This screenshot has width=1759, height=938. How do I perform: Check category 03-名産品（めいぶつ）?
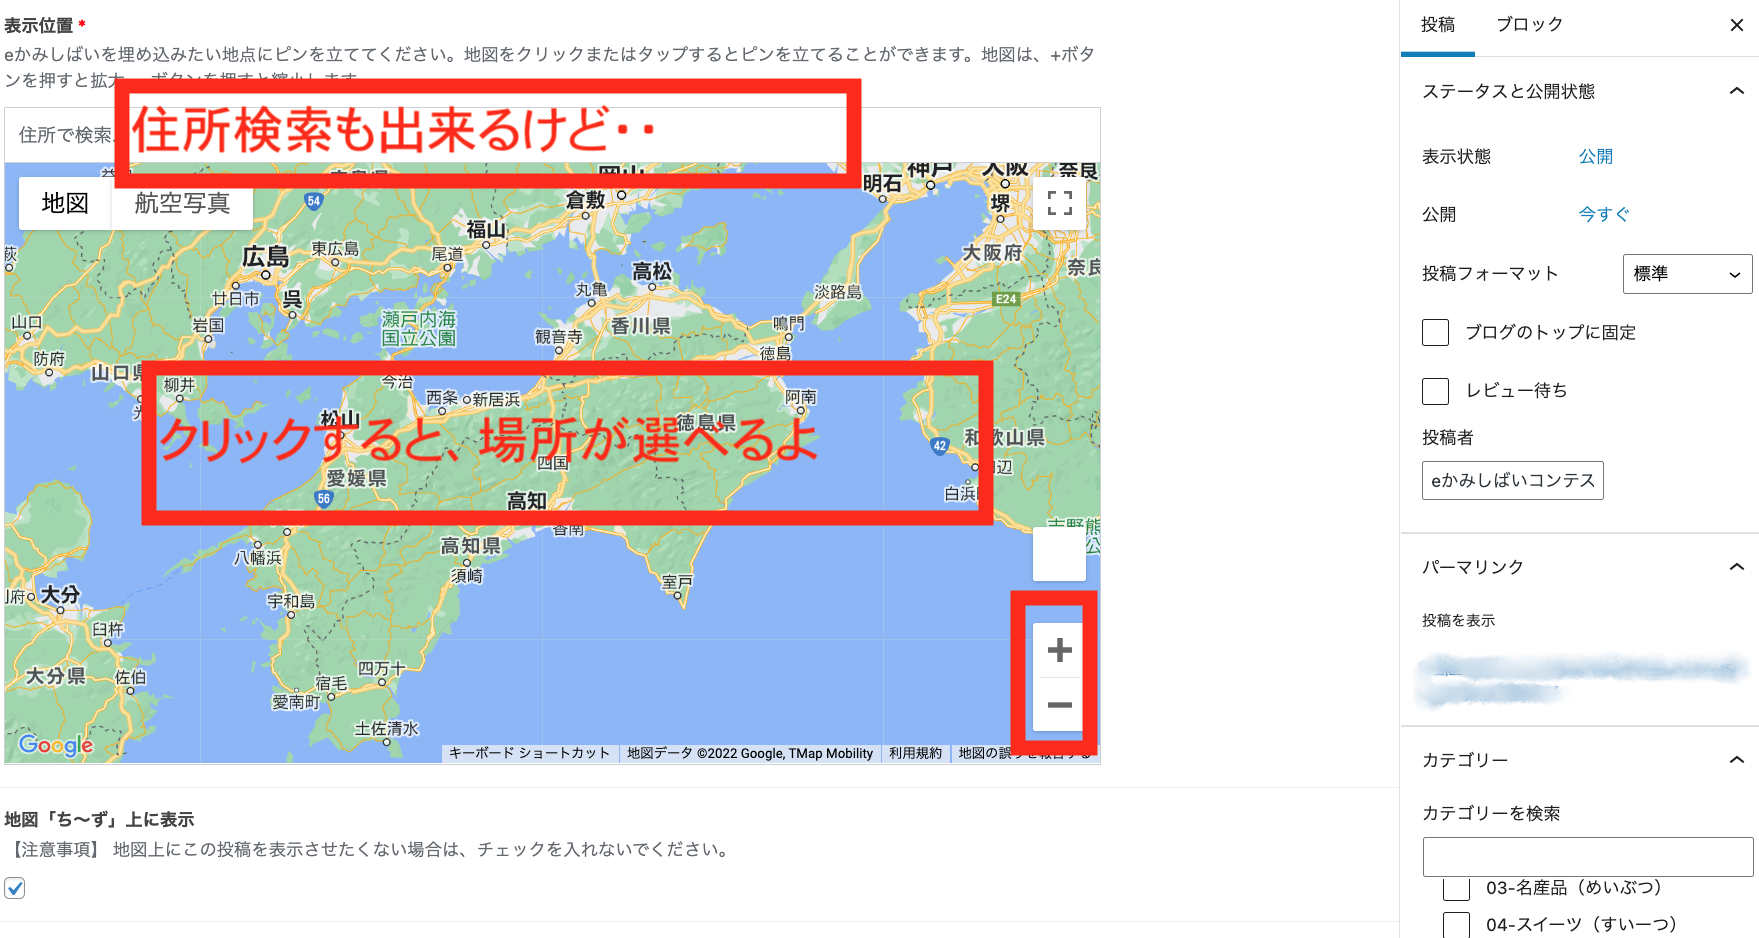(1456, 887)
